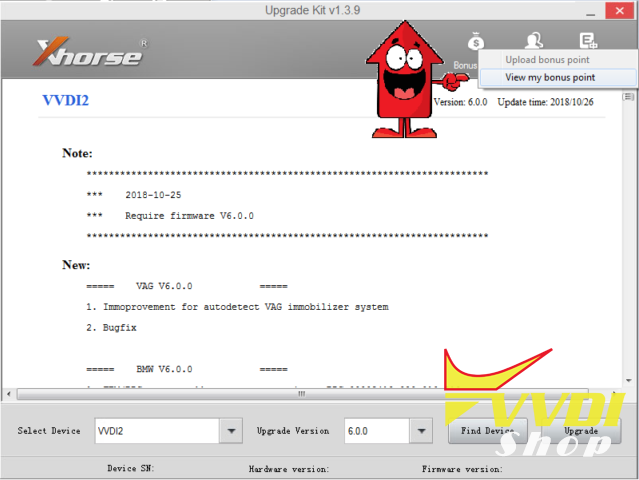Click the 'Upgrade Version' label
639x480 pixels.
[293, 431]
